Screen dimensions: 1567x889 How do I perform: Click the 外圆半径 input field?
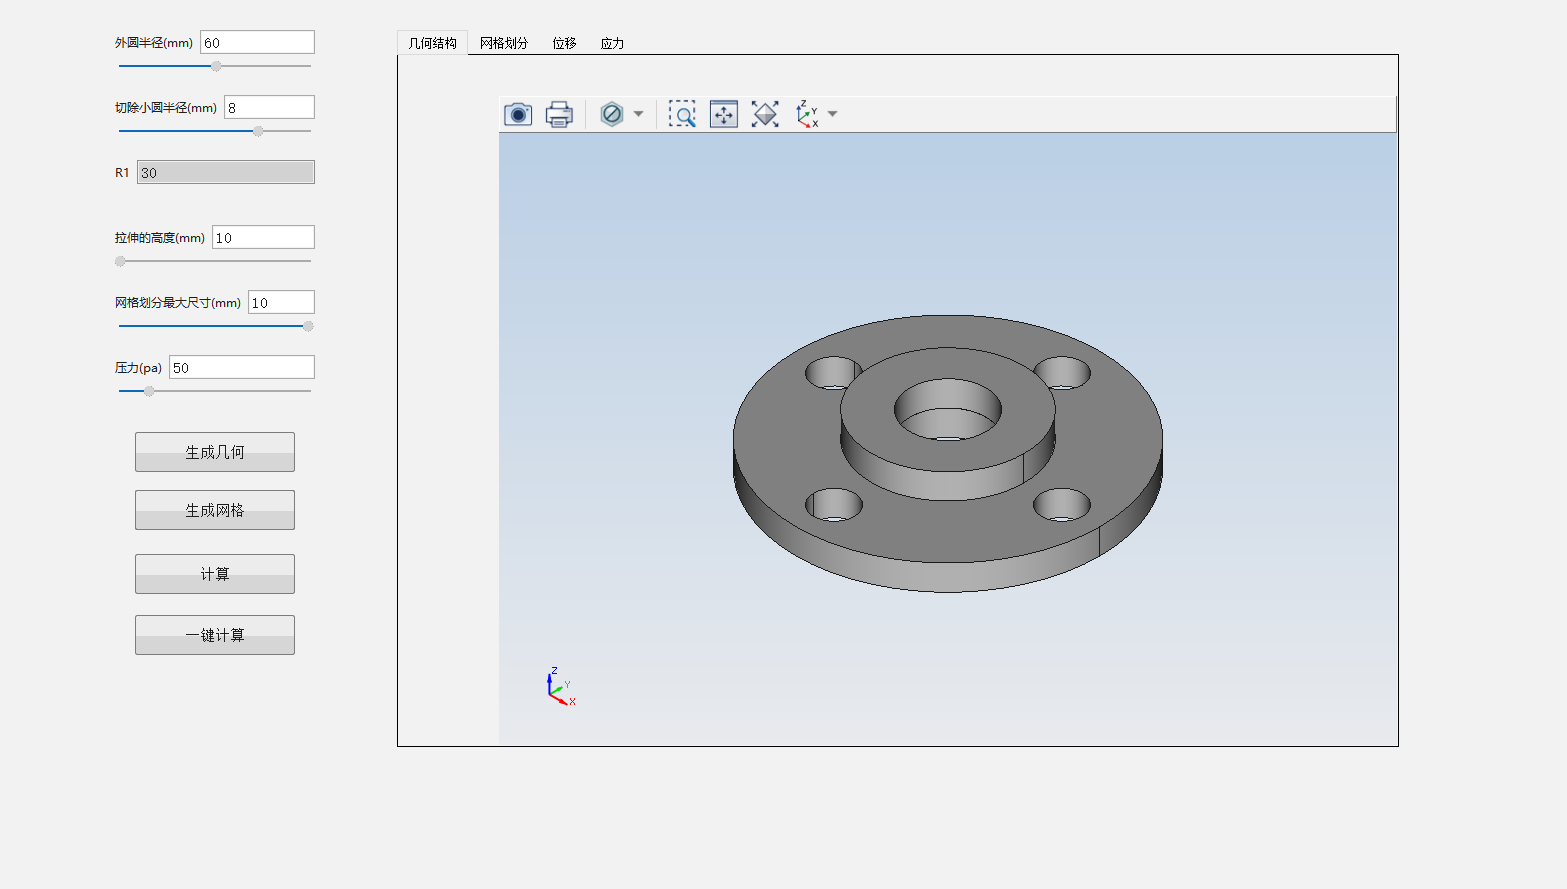pyautogui.click(x=257, y=42)
